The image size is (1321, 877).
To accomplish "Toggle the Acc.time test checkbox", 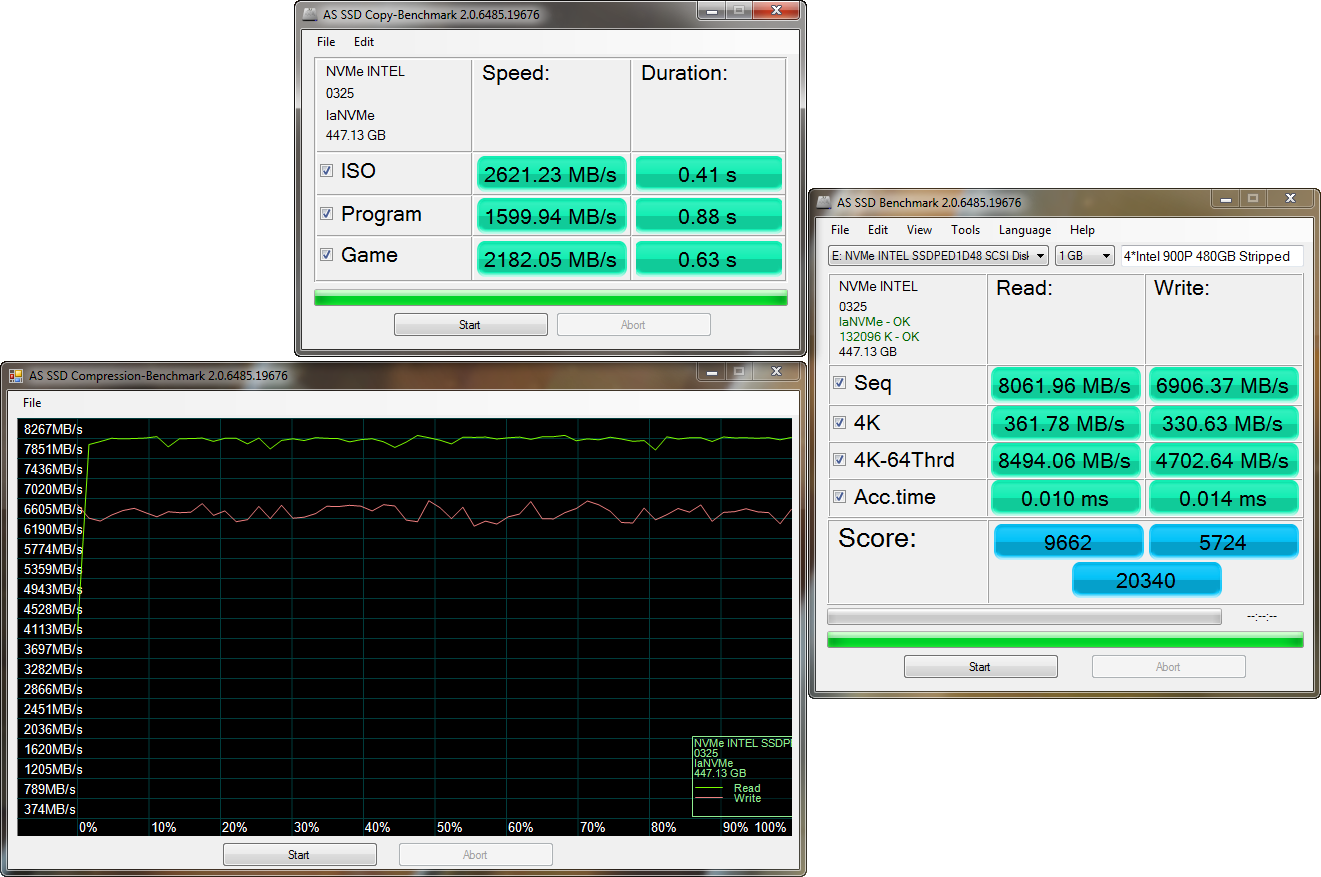I will 840,497.
